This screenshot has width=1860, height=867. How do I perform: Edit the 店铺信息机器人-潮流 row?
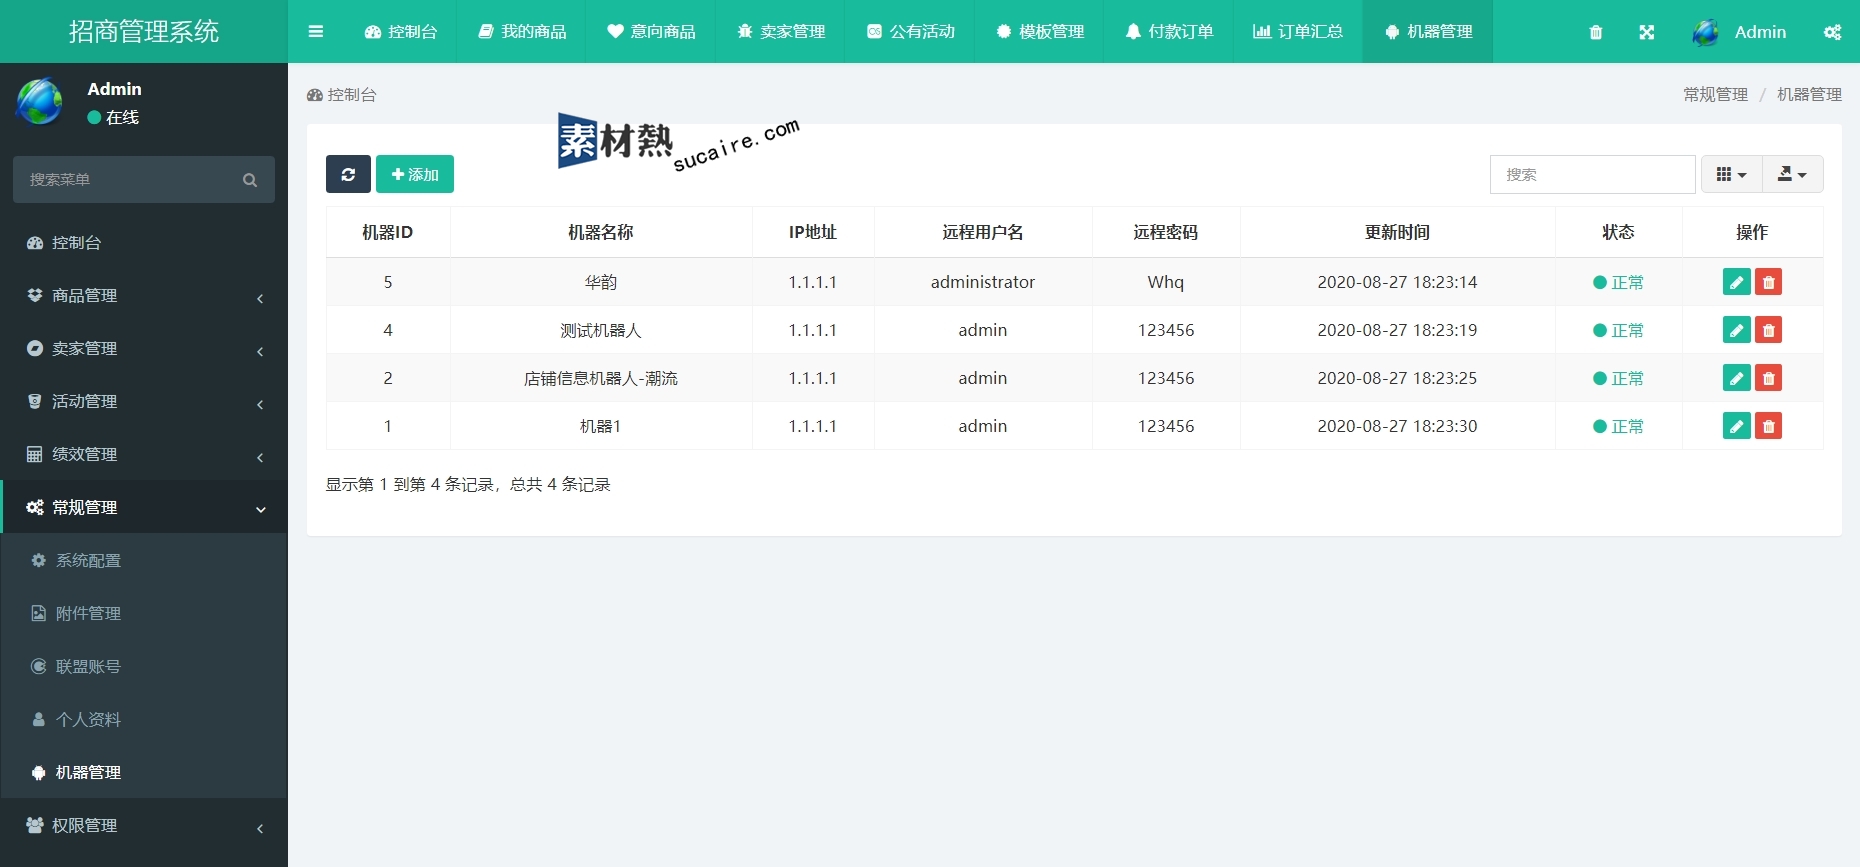(1737, 378)
